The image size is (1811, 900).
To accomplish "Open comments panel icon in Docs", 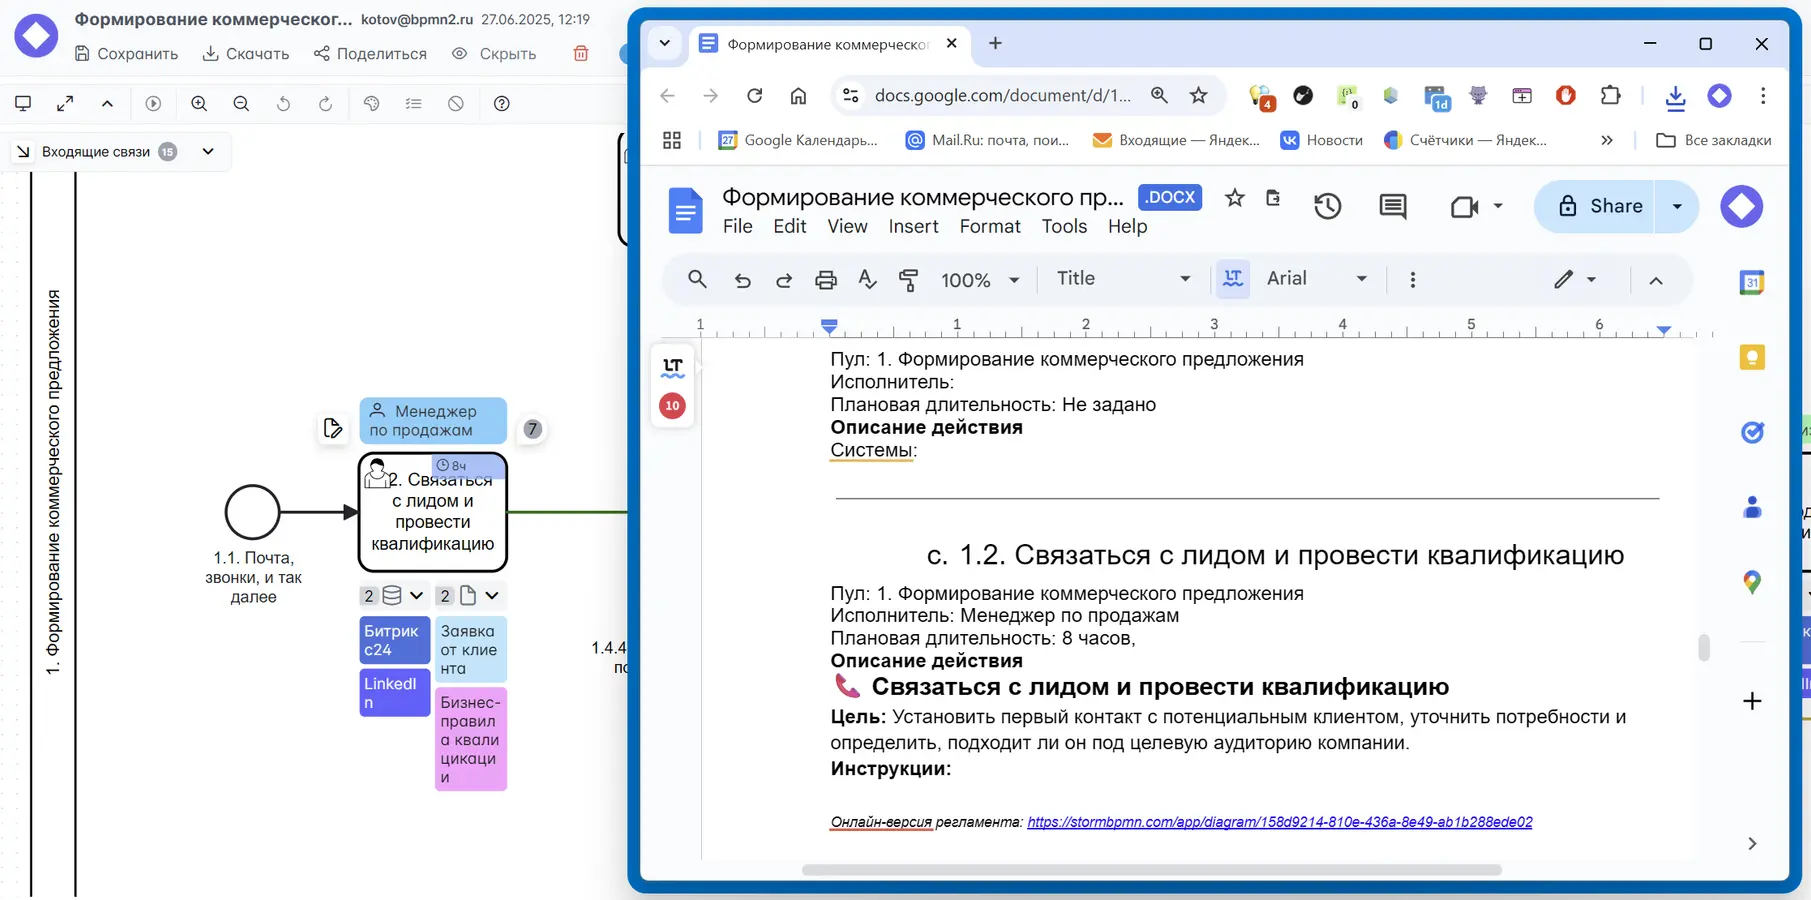I will [1393, 206].
